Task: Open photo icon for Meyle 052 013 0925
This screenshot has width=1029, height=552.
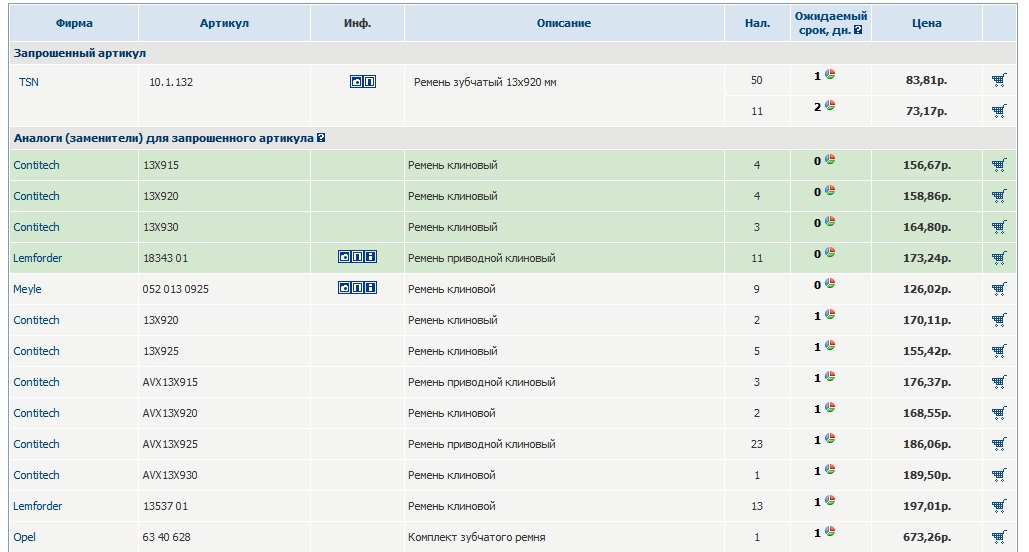Action: (x=345, y=289)
